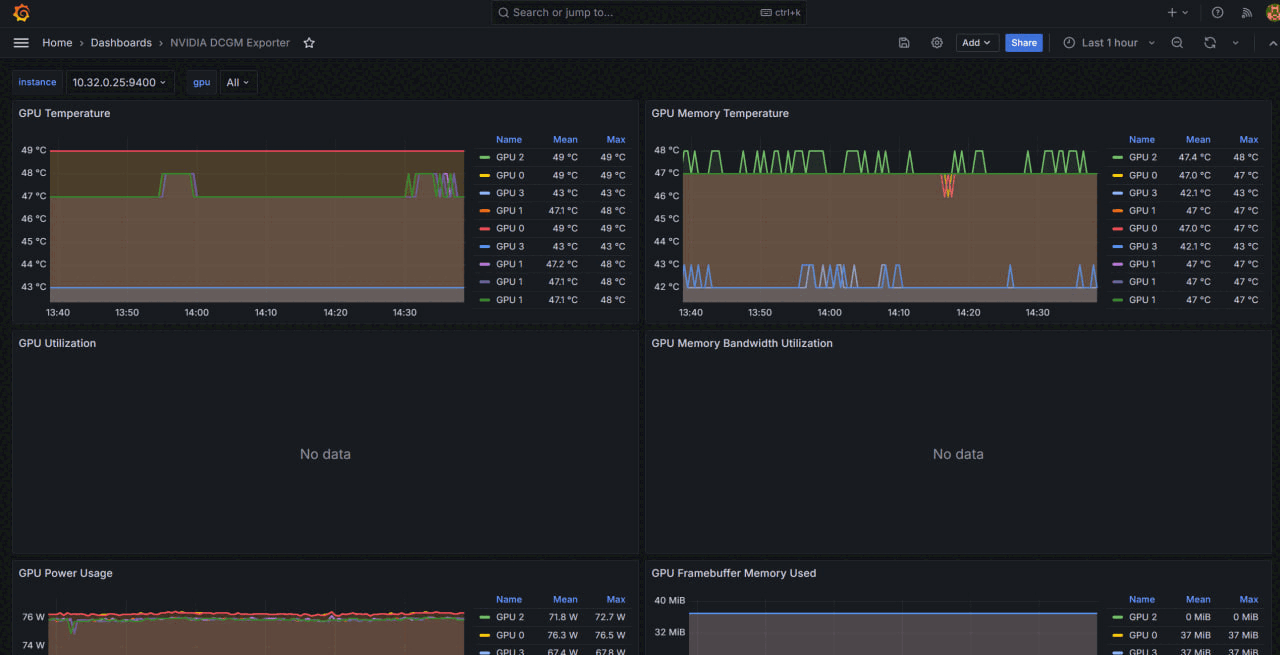Open the user profile avatar
The height and width of the screenshot is (655, 1280).
1272,13
